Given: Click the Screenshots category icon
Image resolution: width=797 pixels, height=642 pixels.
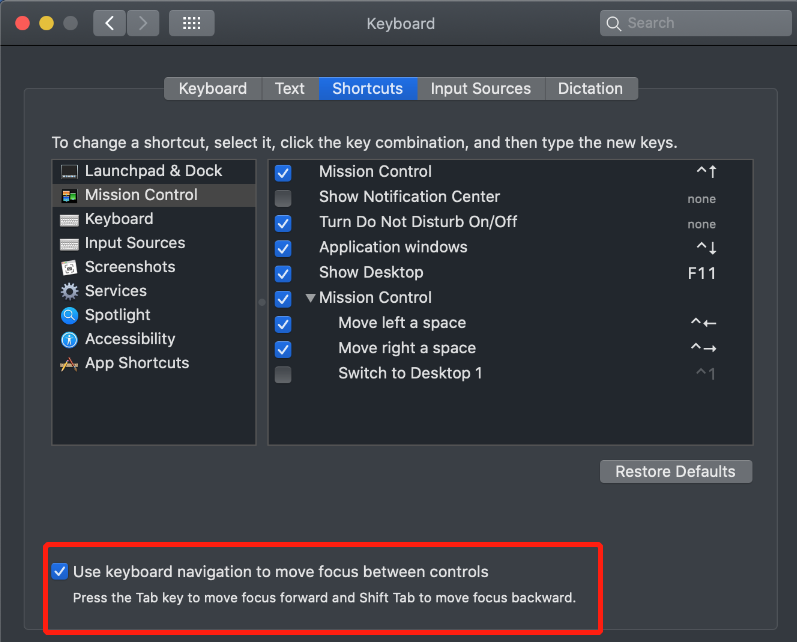Looking at the screenshot, I should pyautogui.click(x=69, y=267).
